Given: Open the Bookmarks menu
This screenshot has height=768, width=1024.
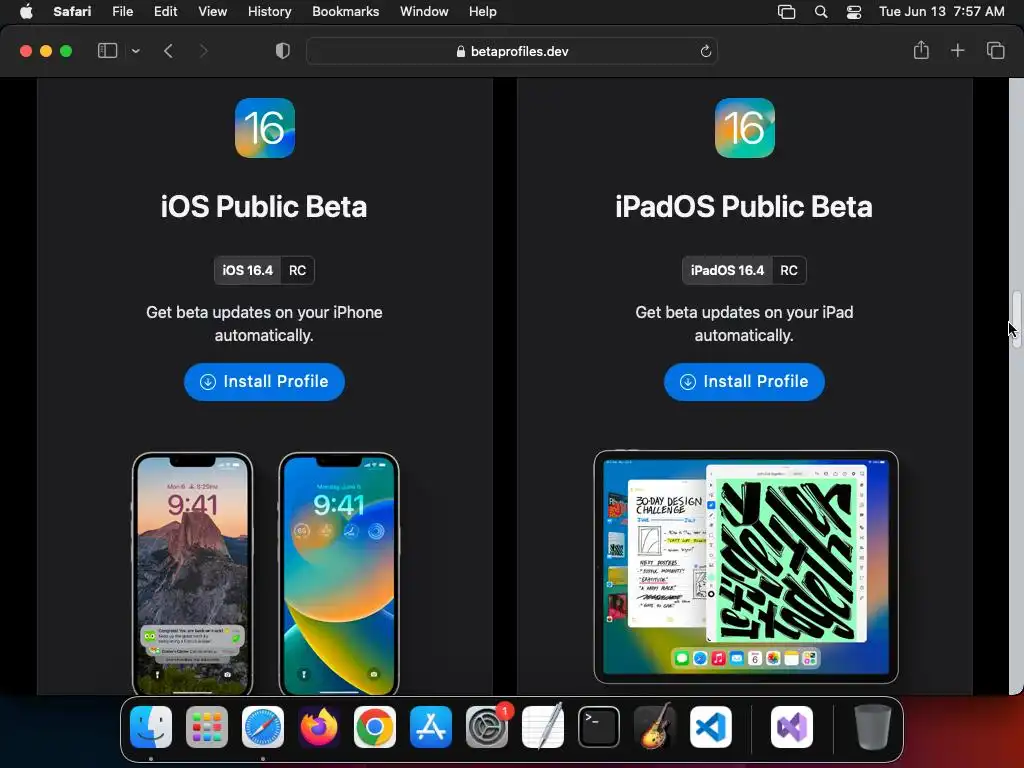Looking at the screenshot, I should (x=345, y=12).
